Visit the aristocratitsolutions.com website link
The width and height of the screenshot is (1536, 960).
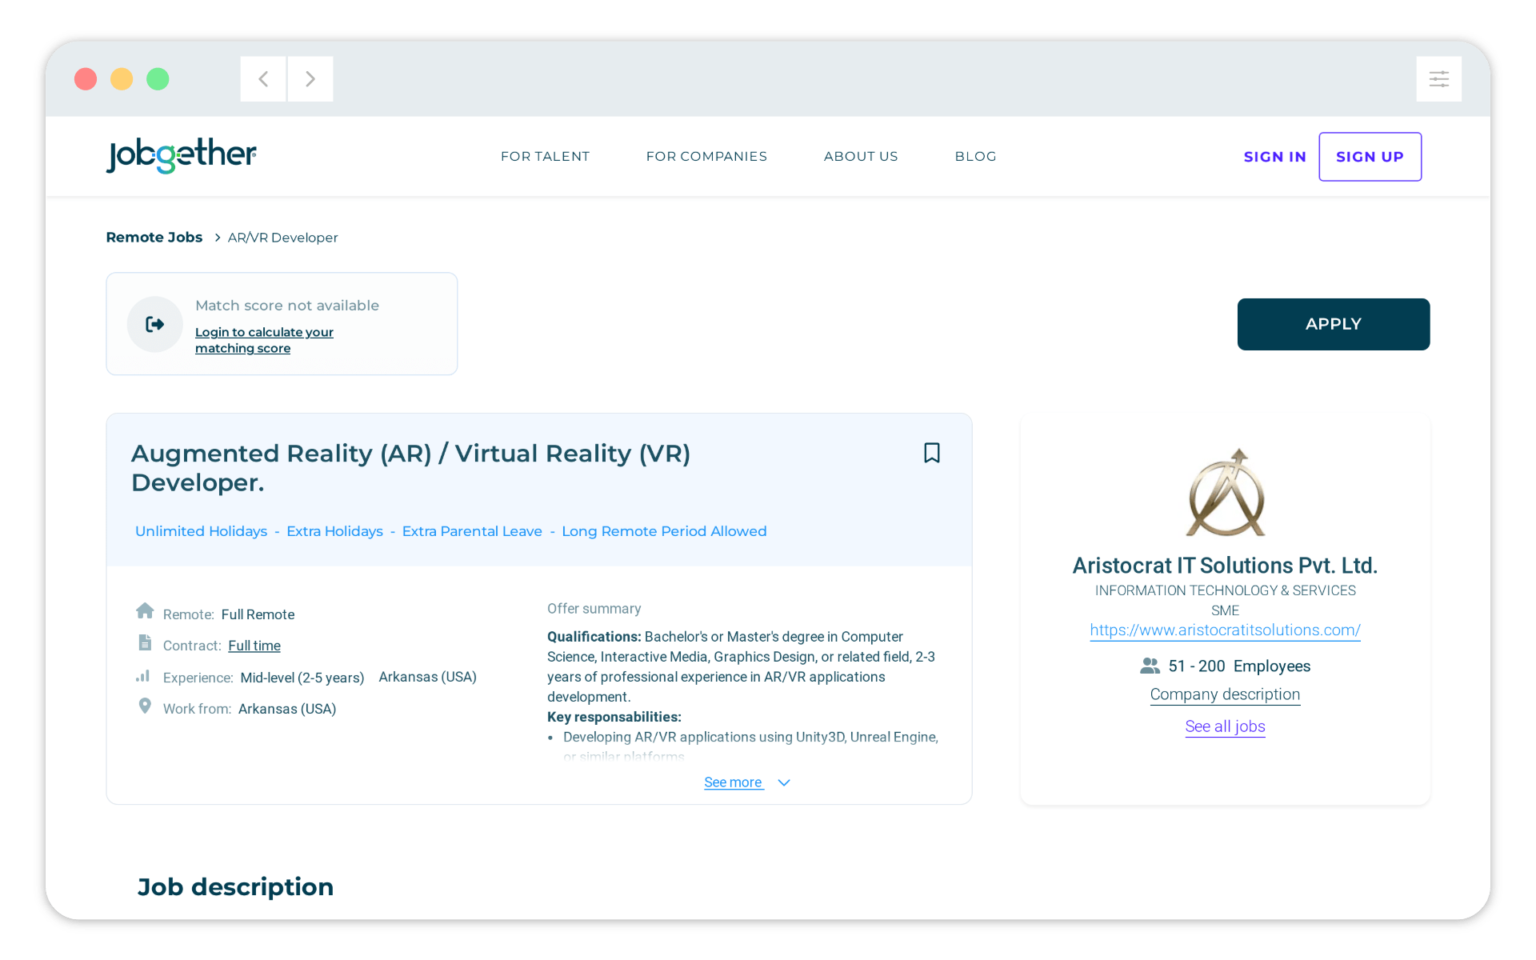pos(1225,630)
